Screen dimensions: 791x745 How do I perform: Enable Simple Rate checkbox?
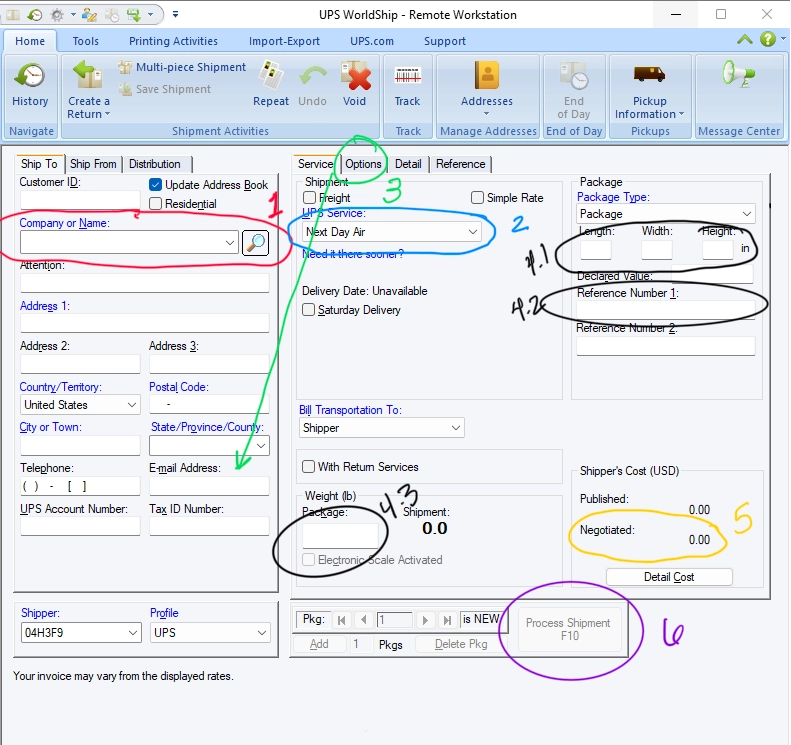477,198
